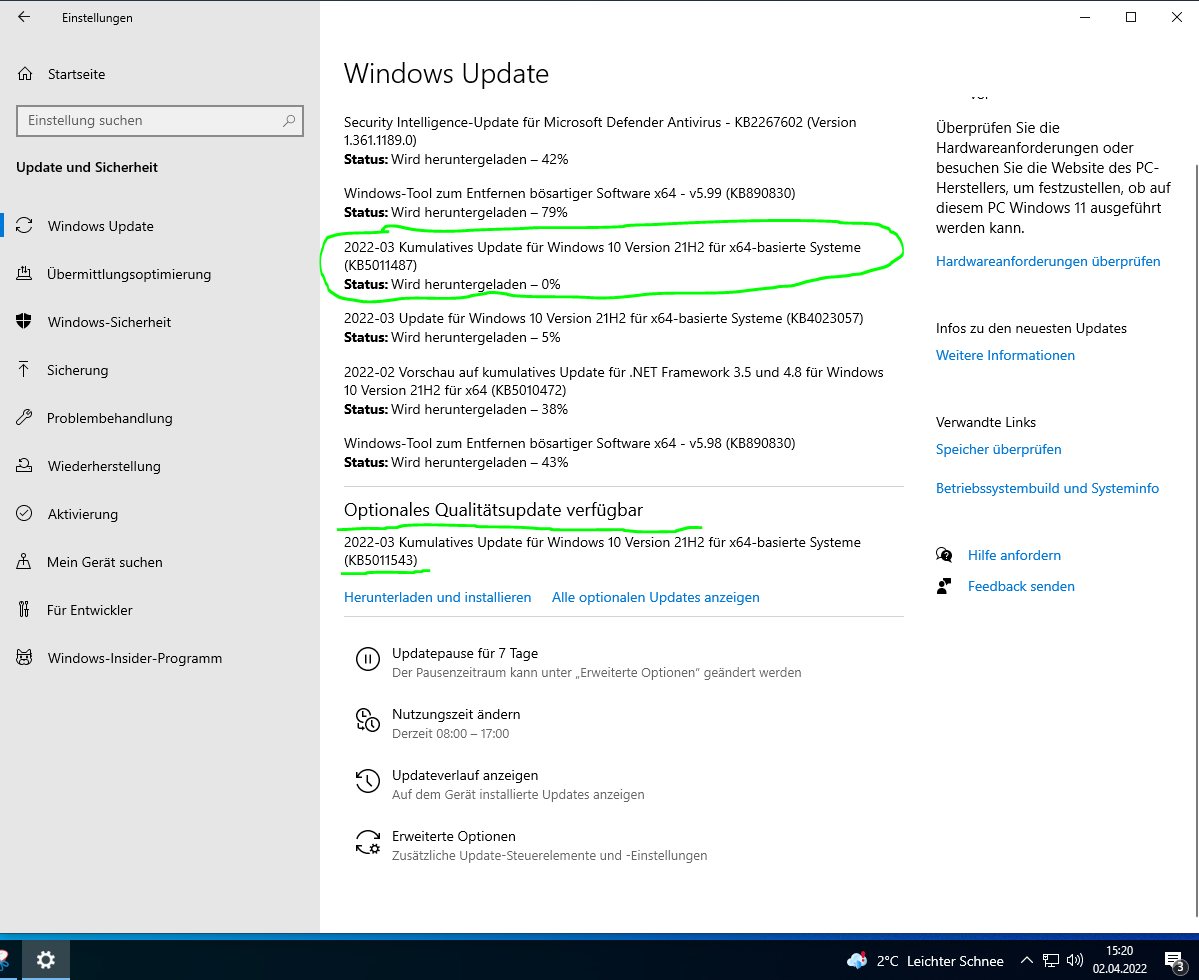Click the right-side vertical scrollbar
The height and width of the screenshot is (980, 1199).
tap(1196, 539)
